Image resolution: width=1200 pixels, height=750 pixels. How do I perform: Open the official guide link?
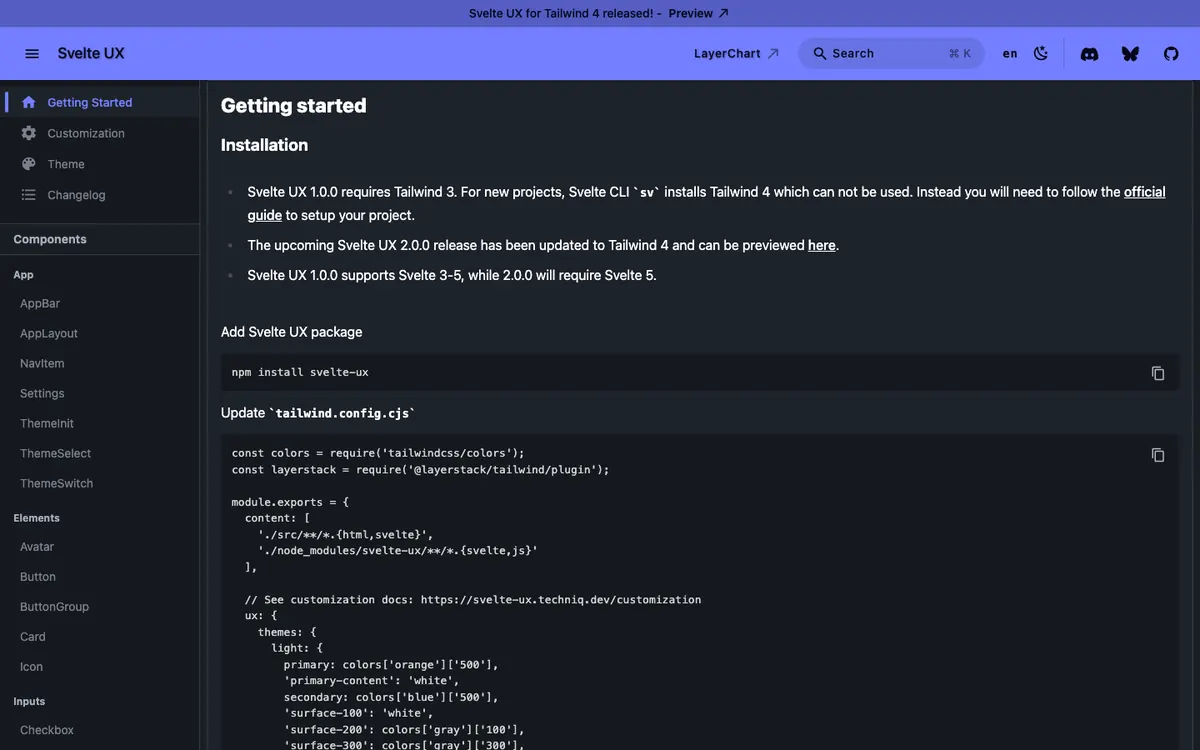coord(1145,192)
